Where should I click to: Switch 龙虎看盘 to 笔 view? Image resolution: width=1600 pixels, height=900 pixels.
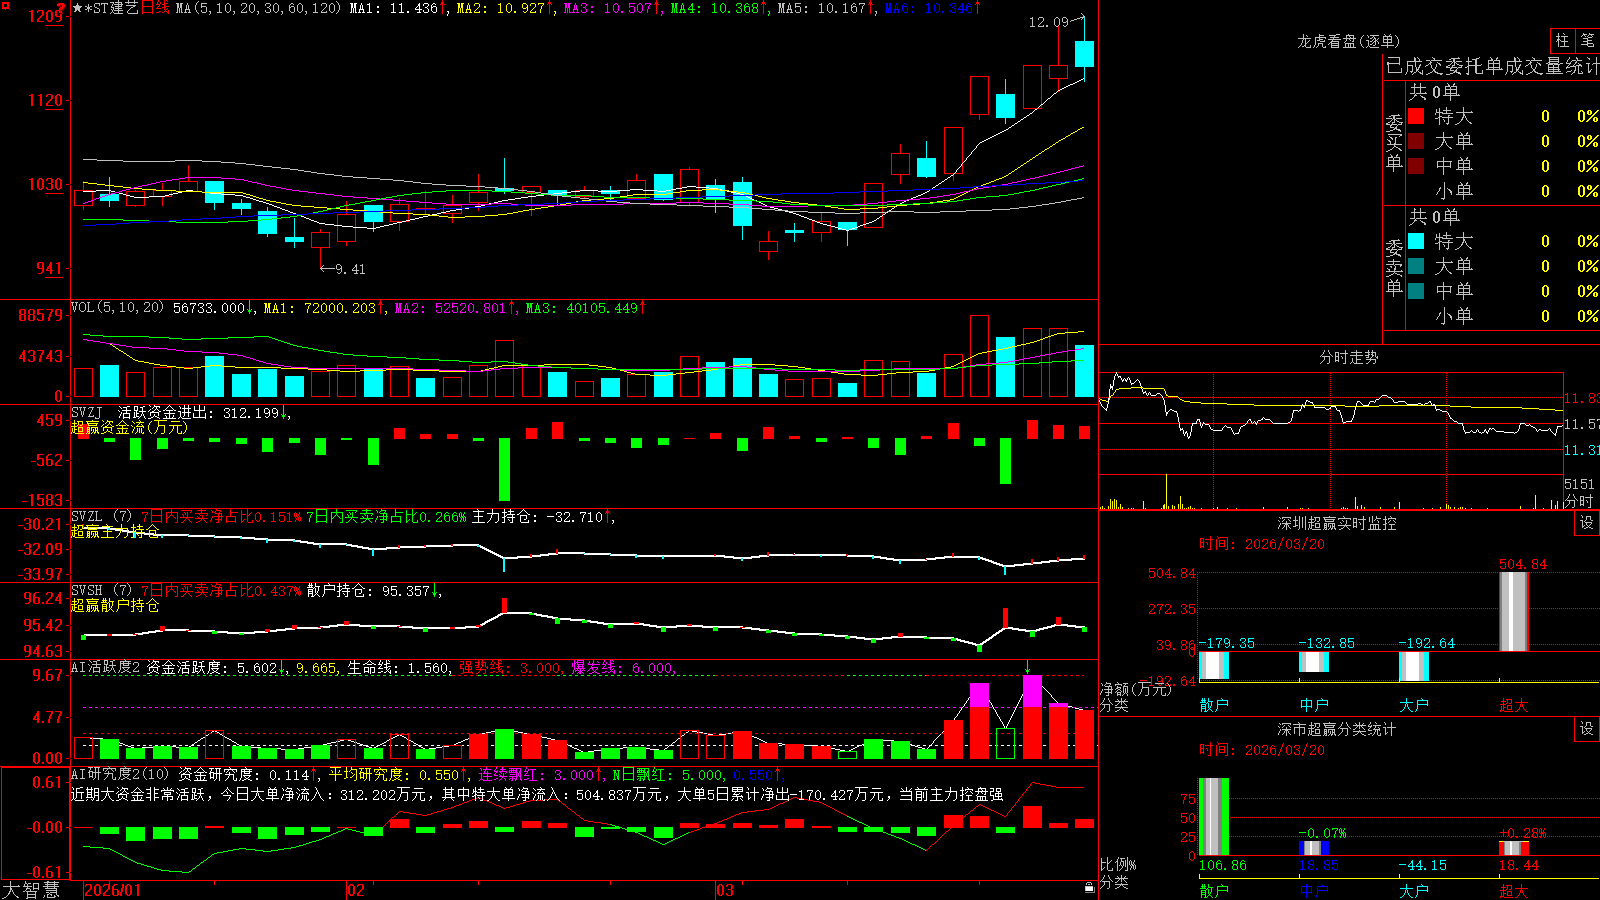tap(1587, 41)
